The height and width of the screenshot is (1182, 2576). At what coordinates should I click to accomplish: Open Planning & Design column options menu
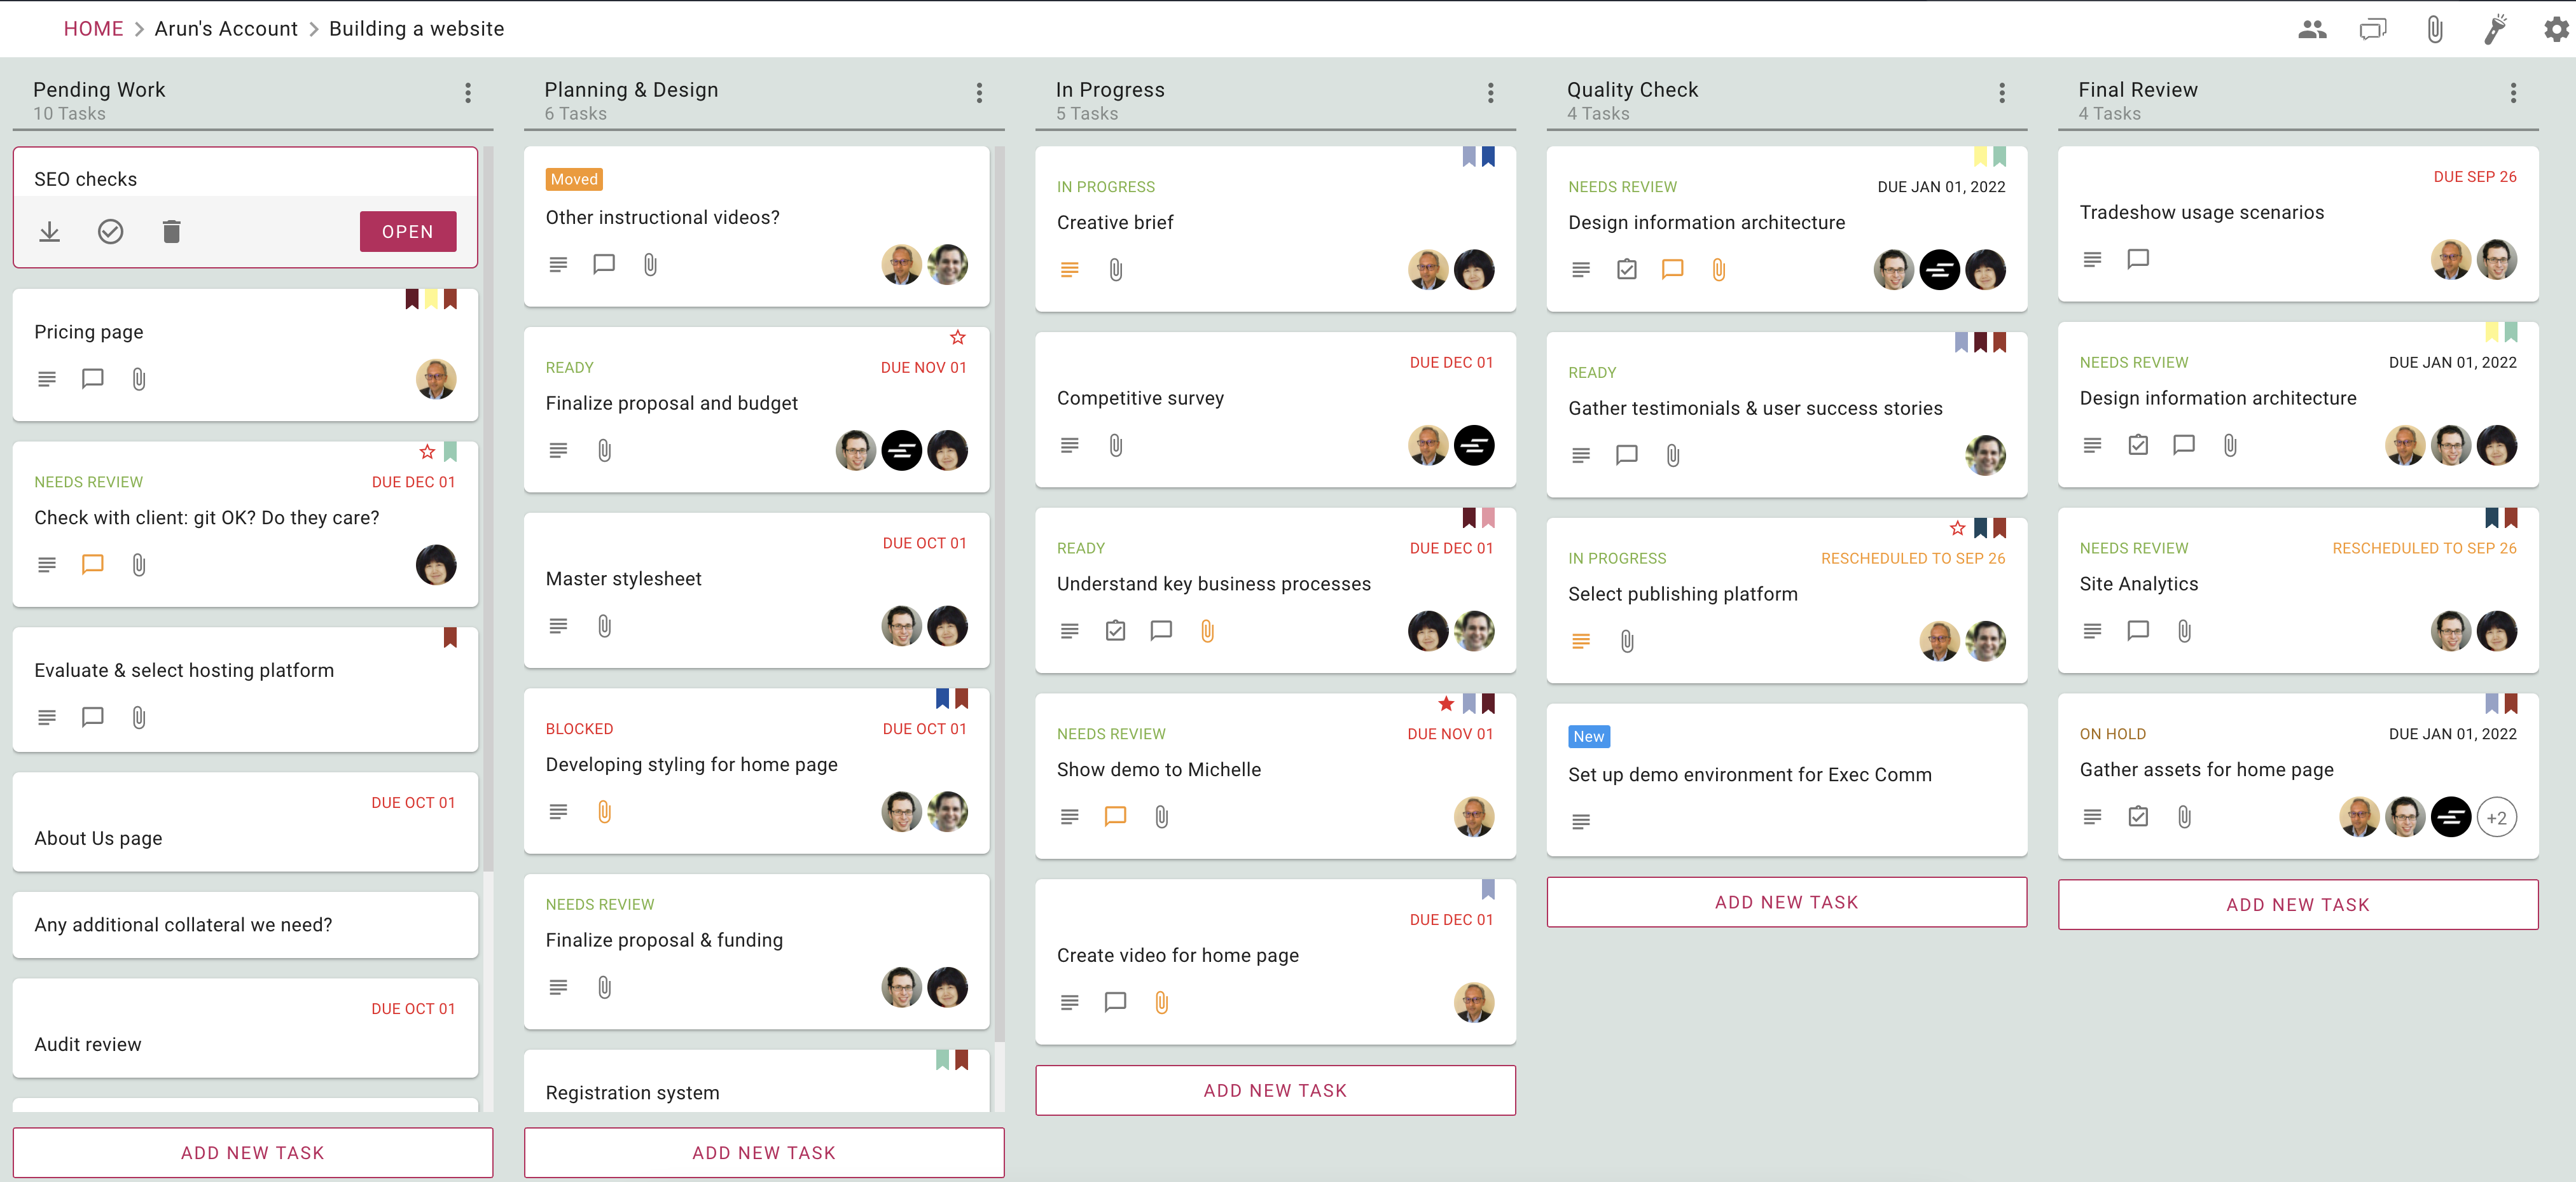click(x=979, y=93)
